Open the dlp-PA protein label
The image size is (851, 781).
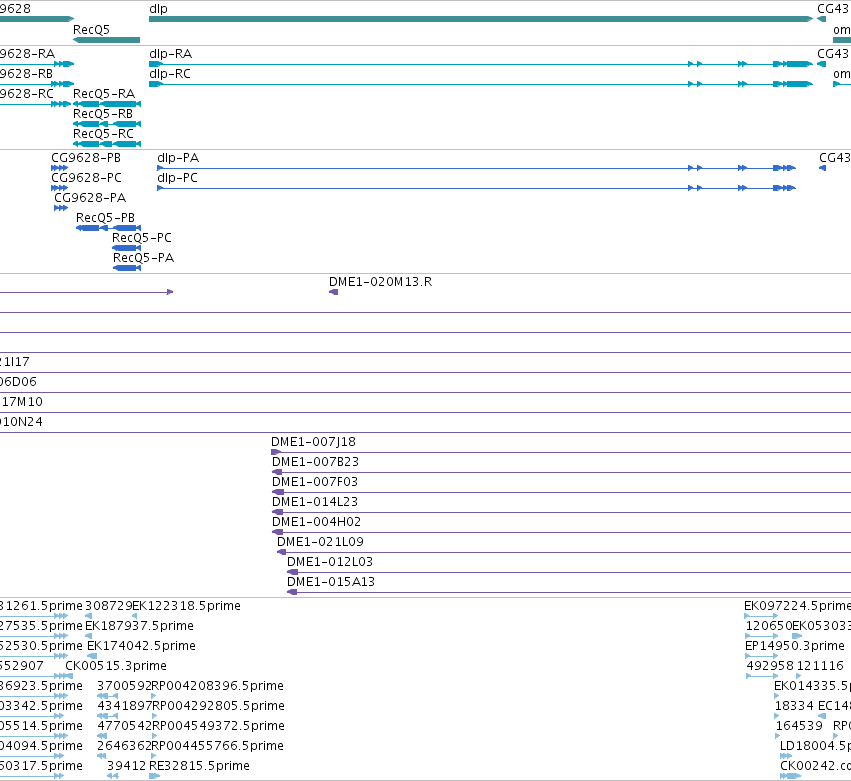pyautogui.click(x=178, y=158)
